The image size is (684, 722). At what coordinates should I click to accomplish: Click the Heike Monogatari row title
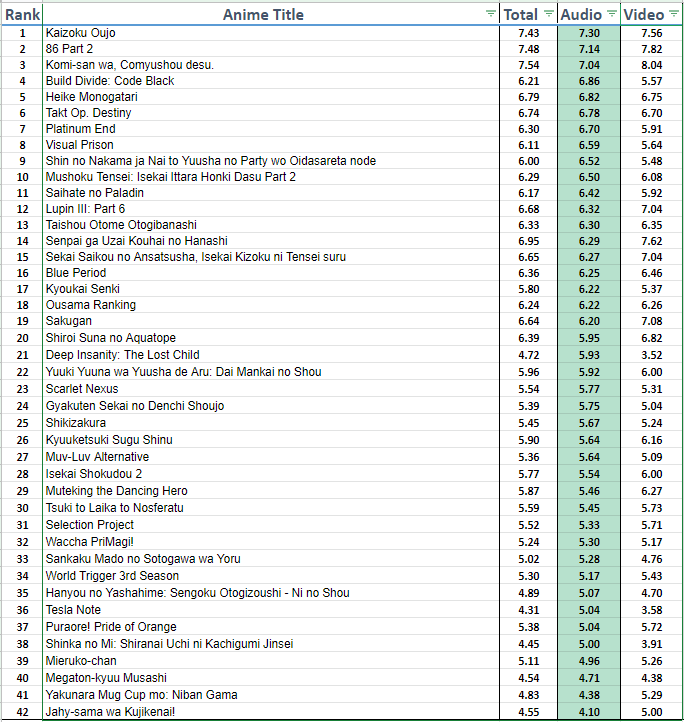pyautogui.click(x=271, y=97)
